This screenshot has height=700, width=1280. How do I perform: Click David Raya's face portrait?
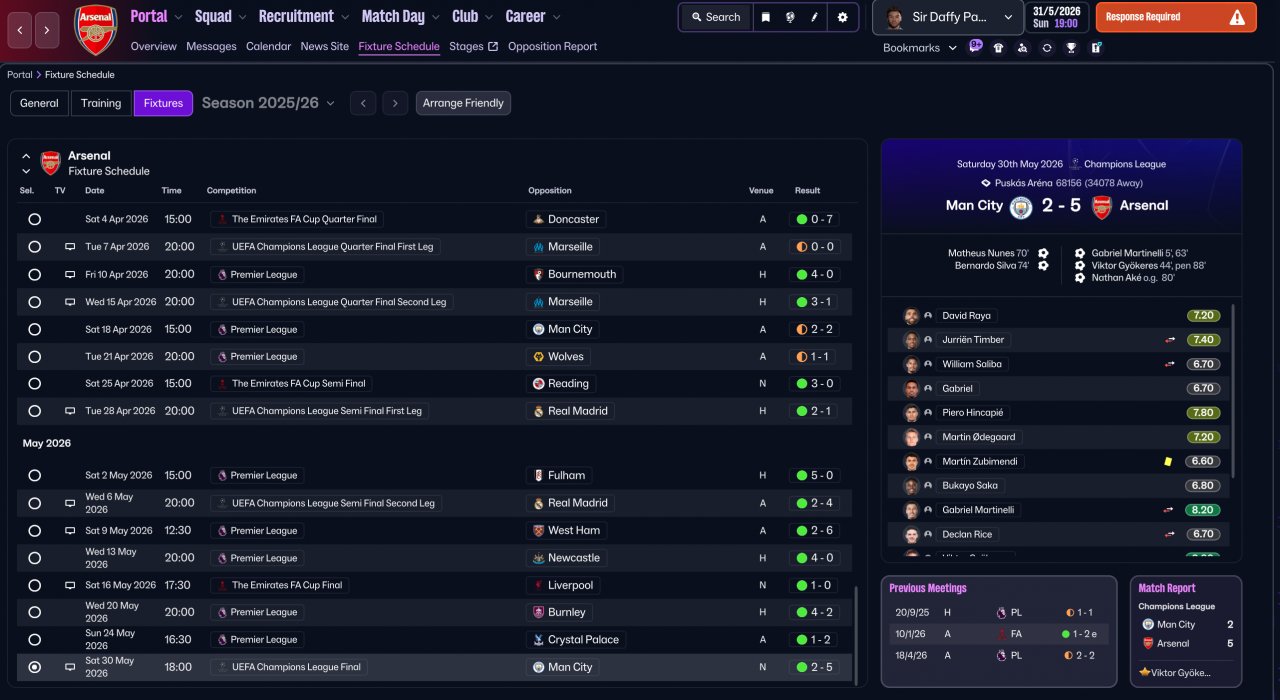[911, 316]
